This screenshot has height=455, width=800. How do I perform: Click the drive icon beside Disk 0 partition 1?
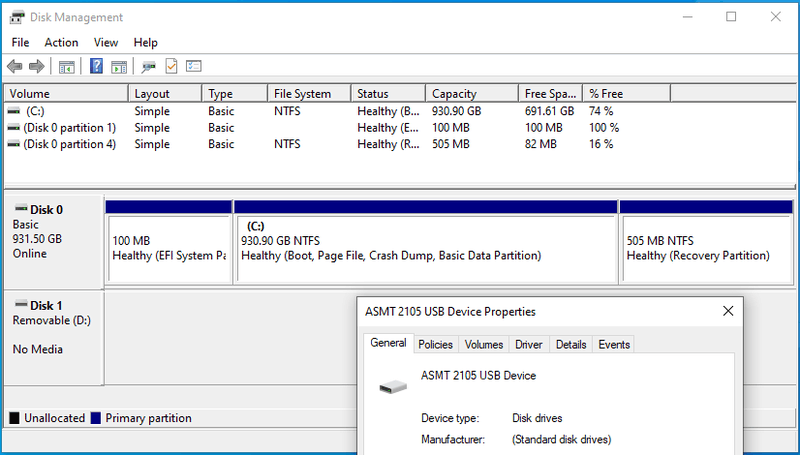coord(14,128)
